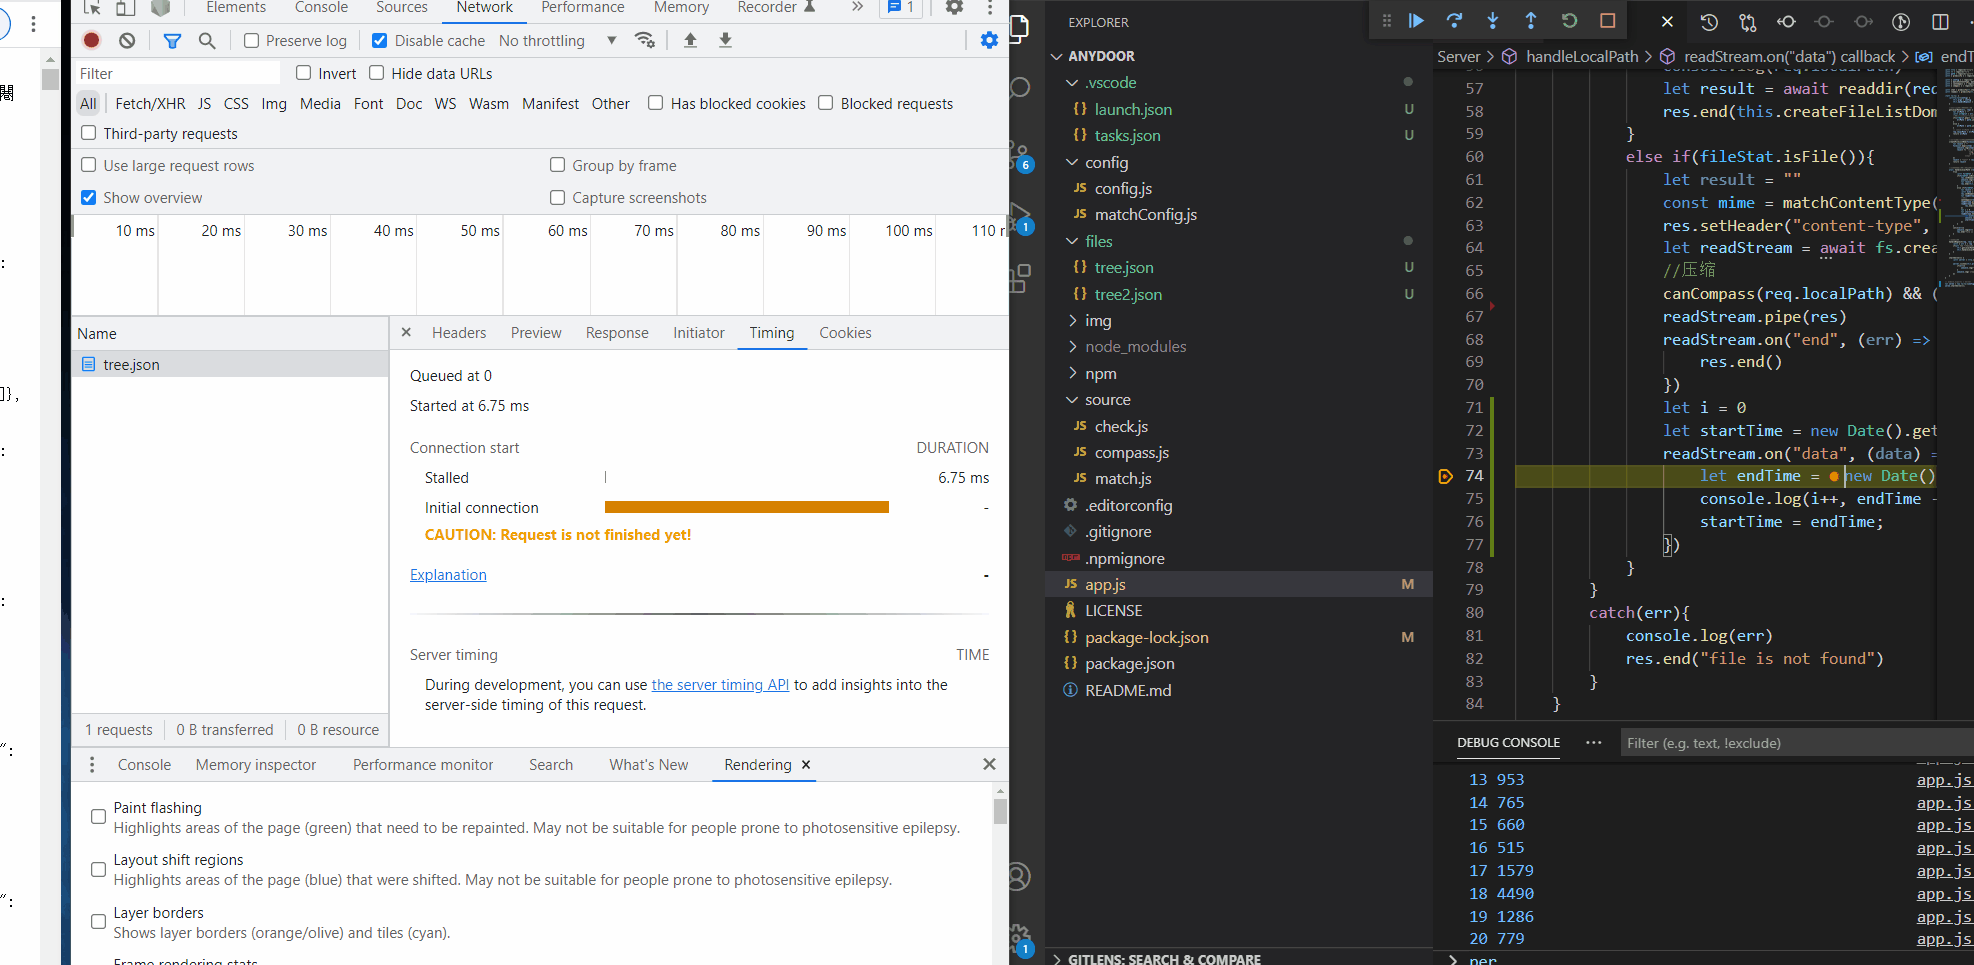Enable Preserve log checkbox
The height and width of the screenshot is (965, 1974).
(x=252, y=41)
